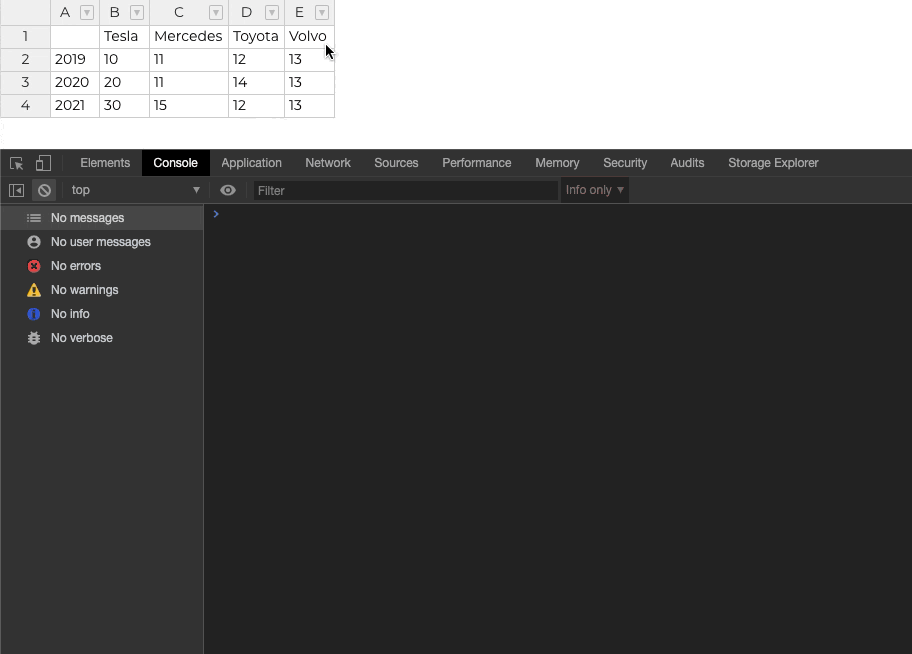The height and width of the screenshot is (654, 912).
Task: Open column D filter dropdown
Action: 272,12
